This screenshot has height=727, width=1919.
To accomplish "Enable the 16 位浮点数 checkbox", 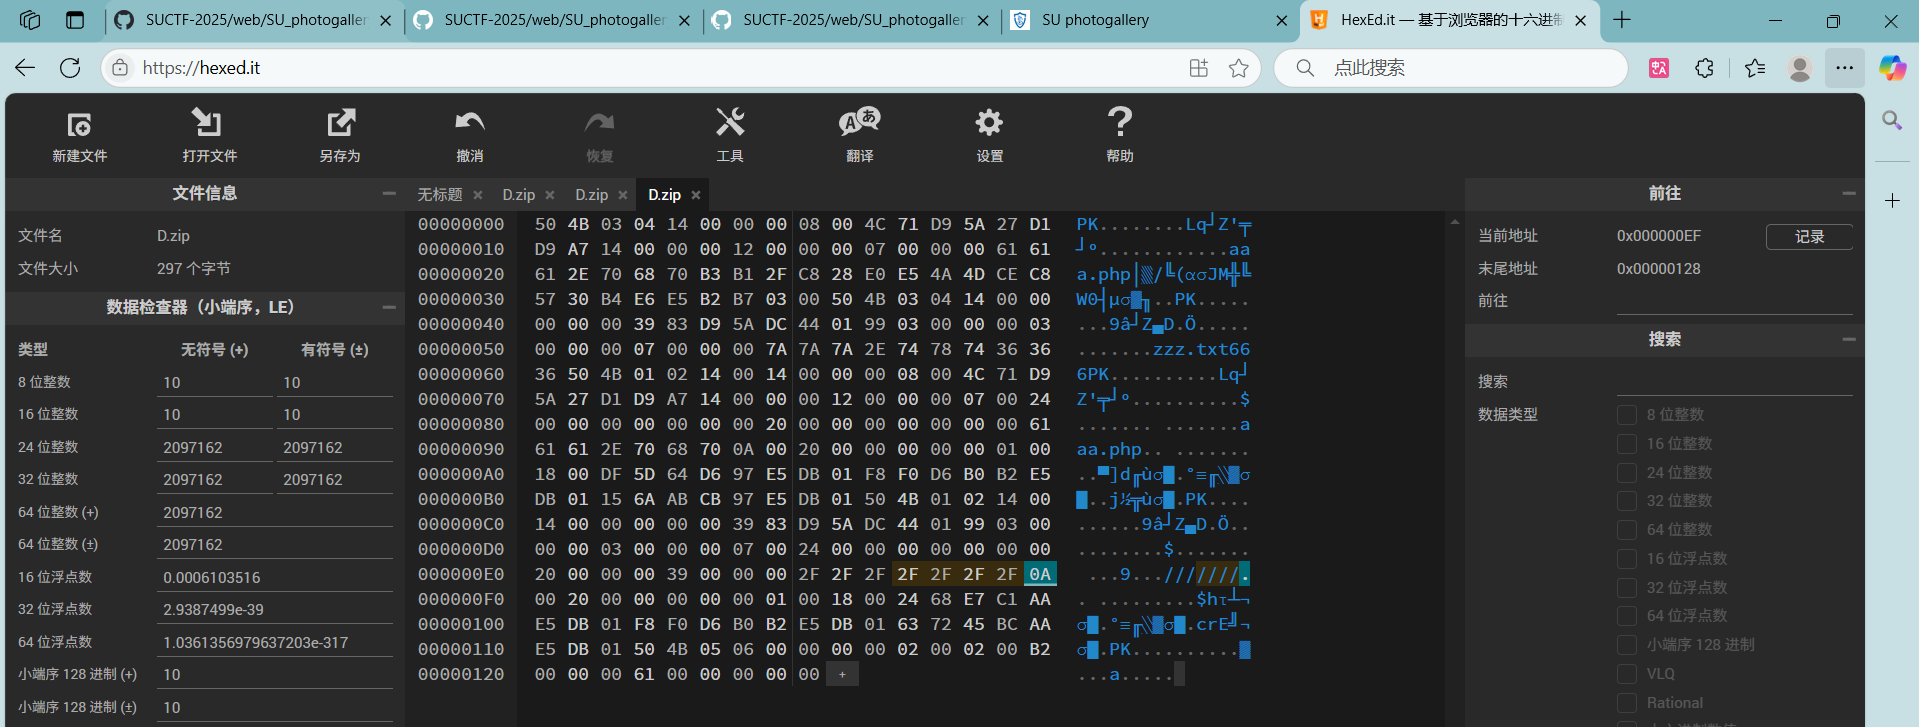I will click(1627, 558).
